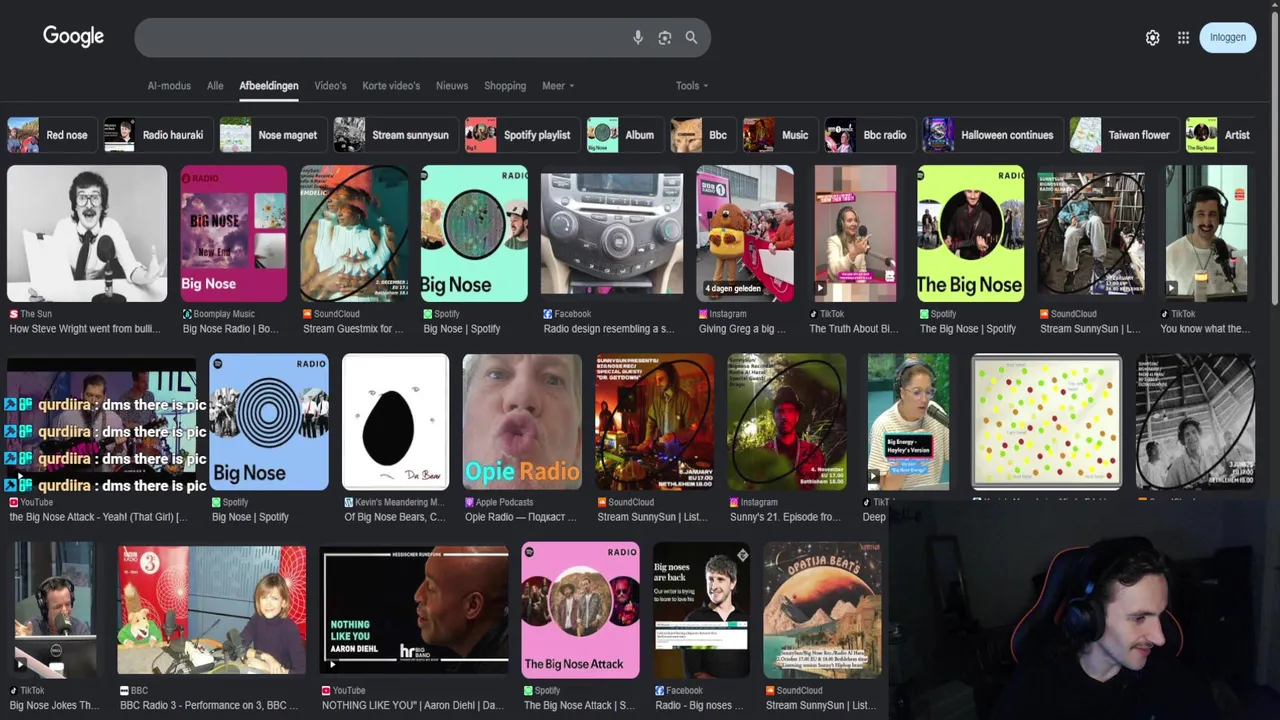Image resolution: width=1280 pixels, height=720 pixels.
Task: Start voice search with microphone icon
Action: pos(638,37)
